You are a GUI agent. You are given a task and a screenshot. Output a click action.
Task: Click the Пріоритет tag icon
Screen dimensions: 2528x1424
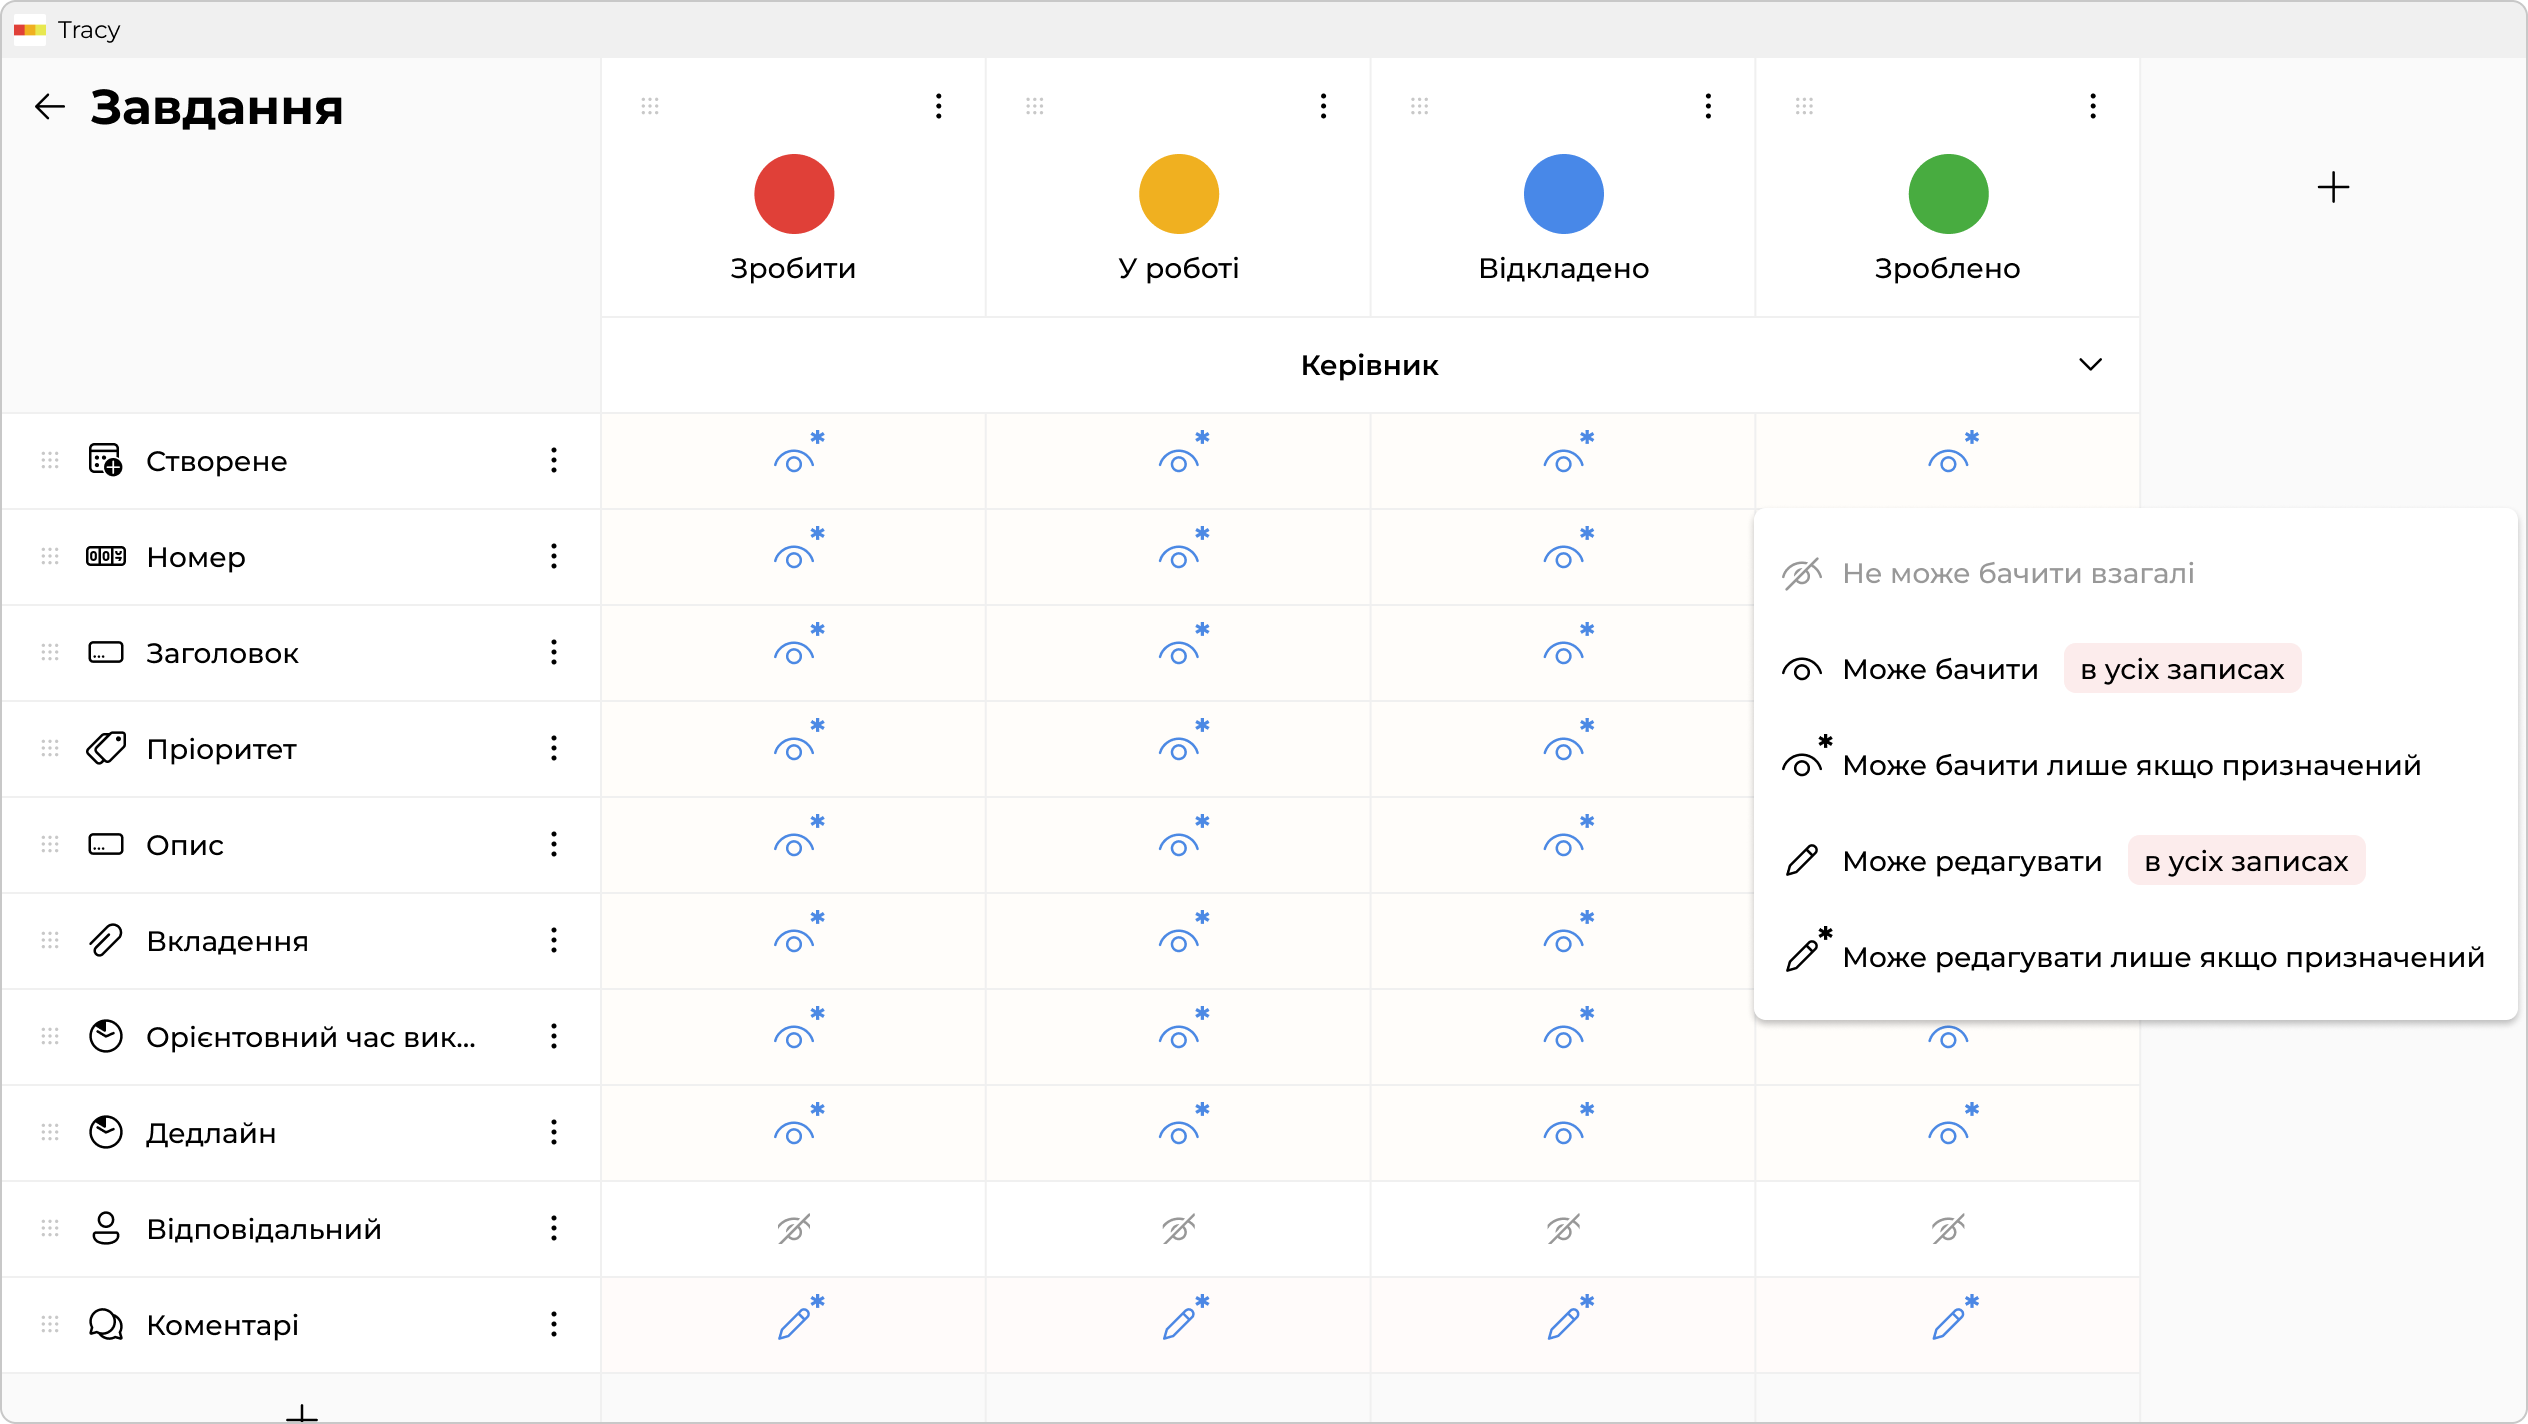105,748
